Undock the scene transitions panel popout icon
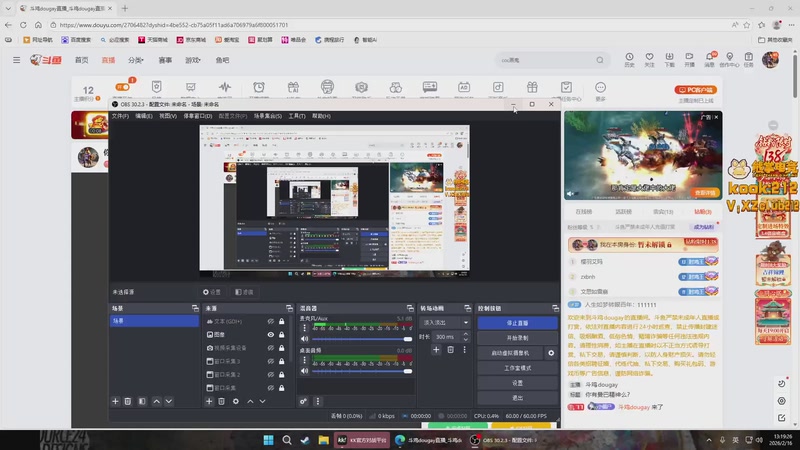 467,308
